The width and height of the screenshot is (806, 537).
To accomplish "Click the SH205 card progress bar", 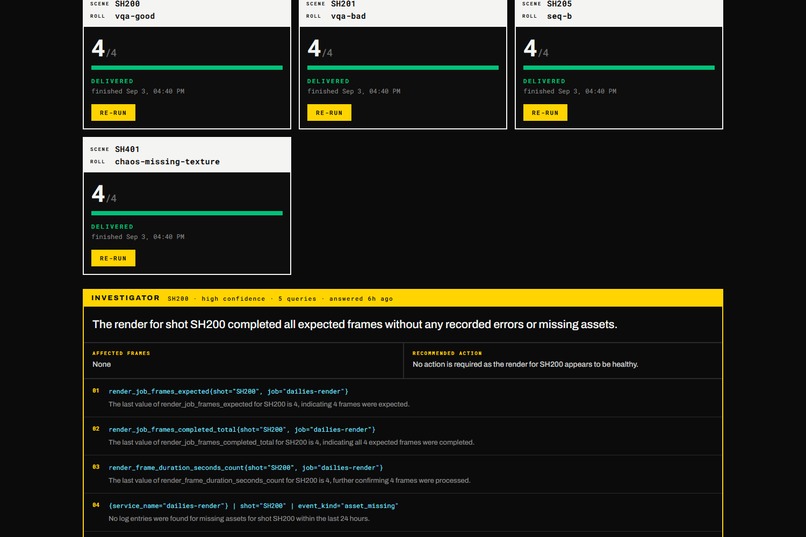I will click(618, 67).
